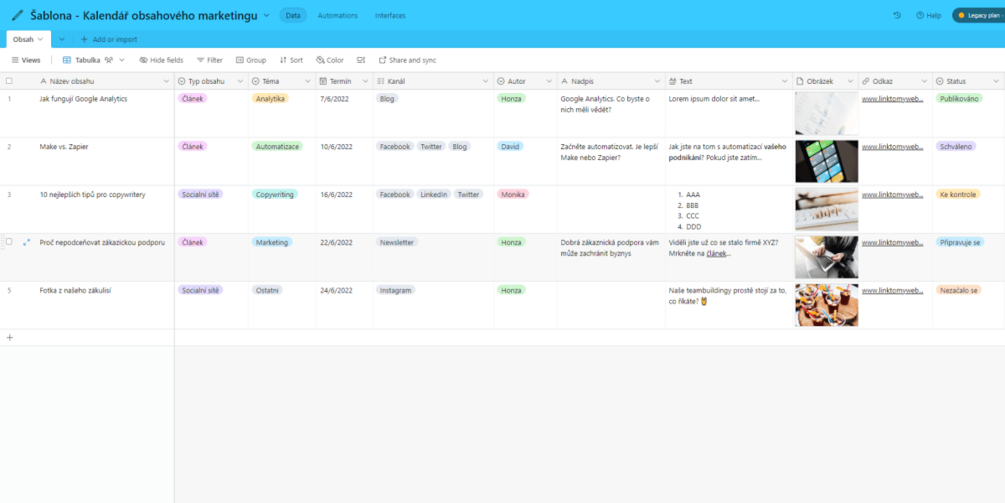Click the článek link in row 4 text
This screenshot has height=503, width=1005.
[x=717, y=254]
